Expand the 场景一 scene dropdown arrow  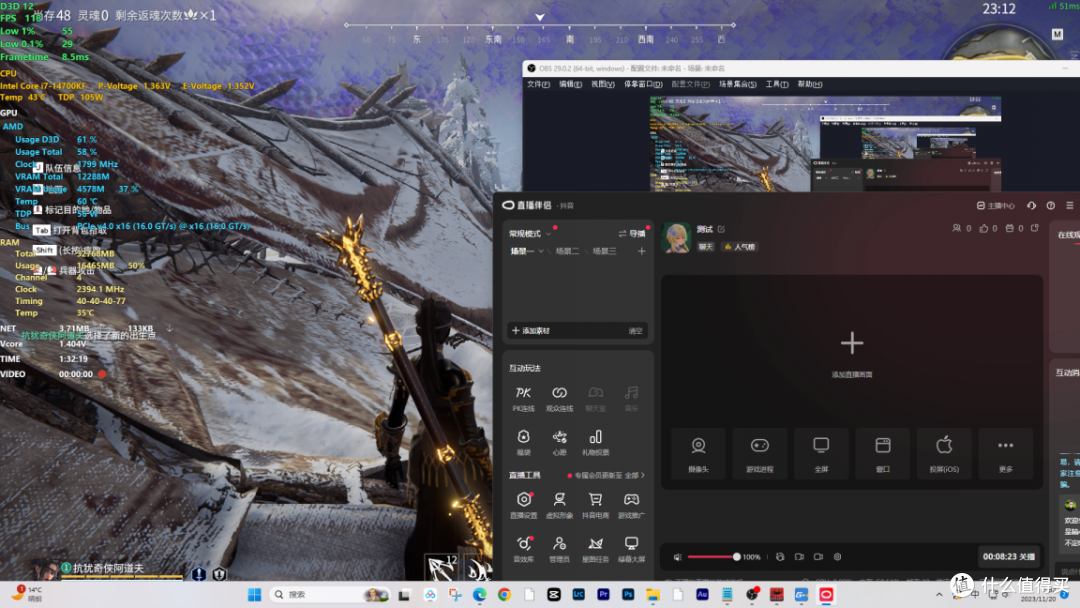tap(541, 251)
